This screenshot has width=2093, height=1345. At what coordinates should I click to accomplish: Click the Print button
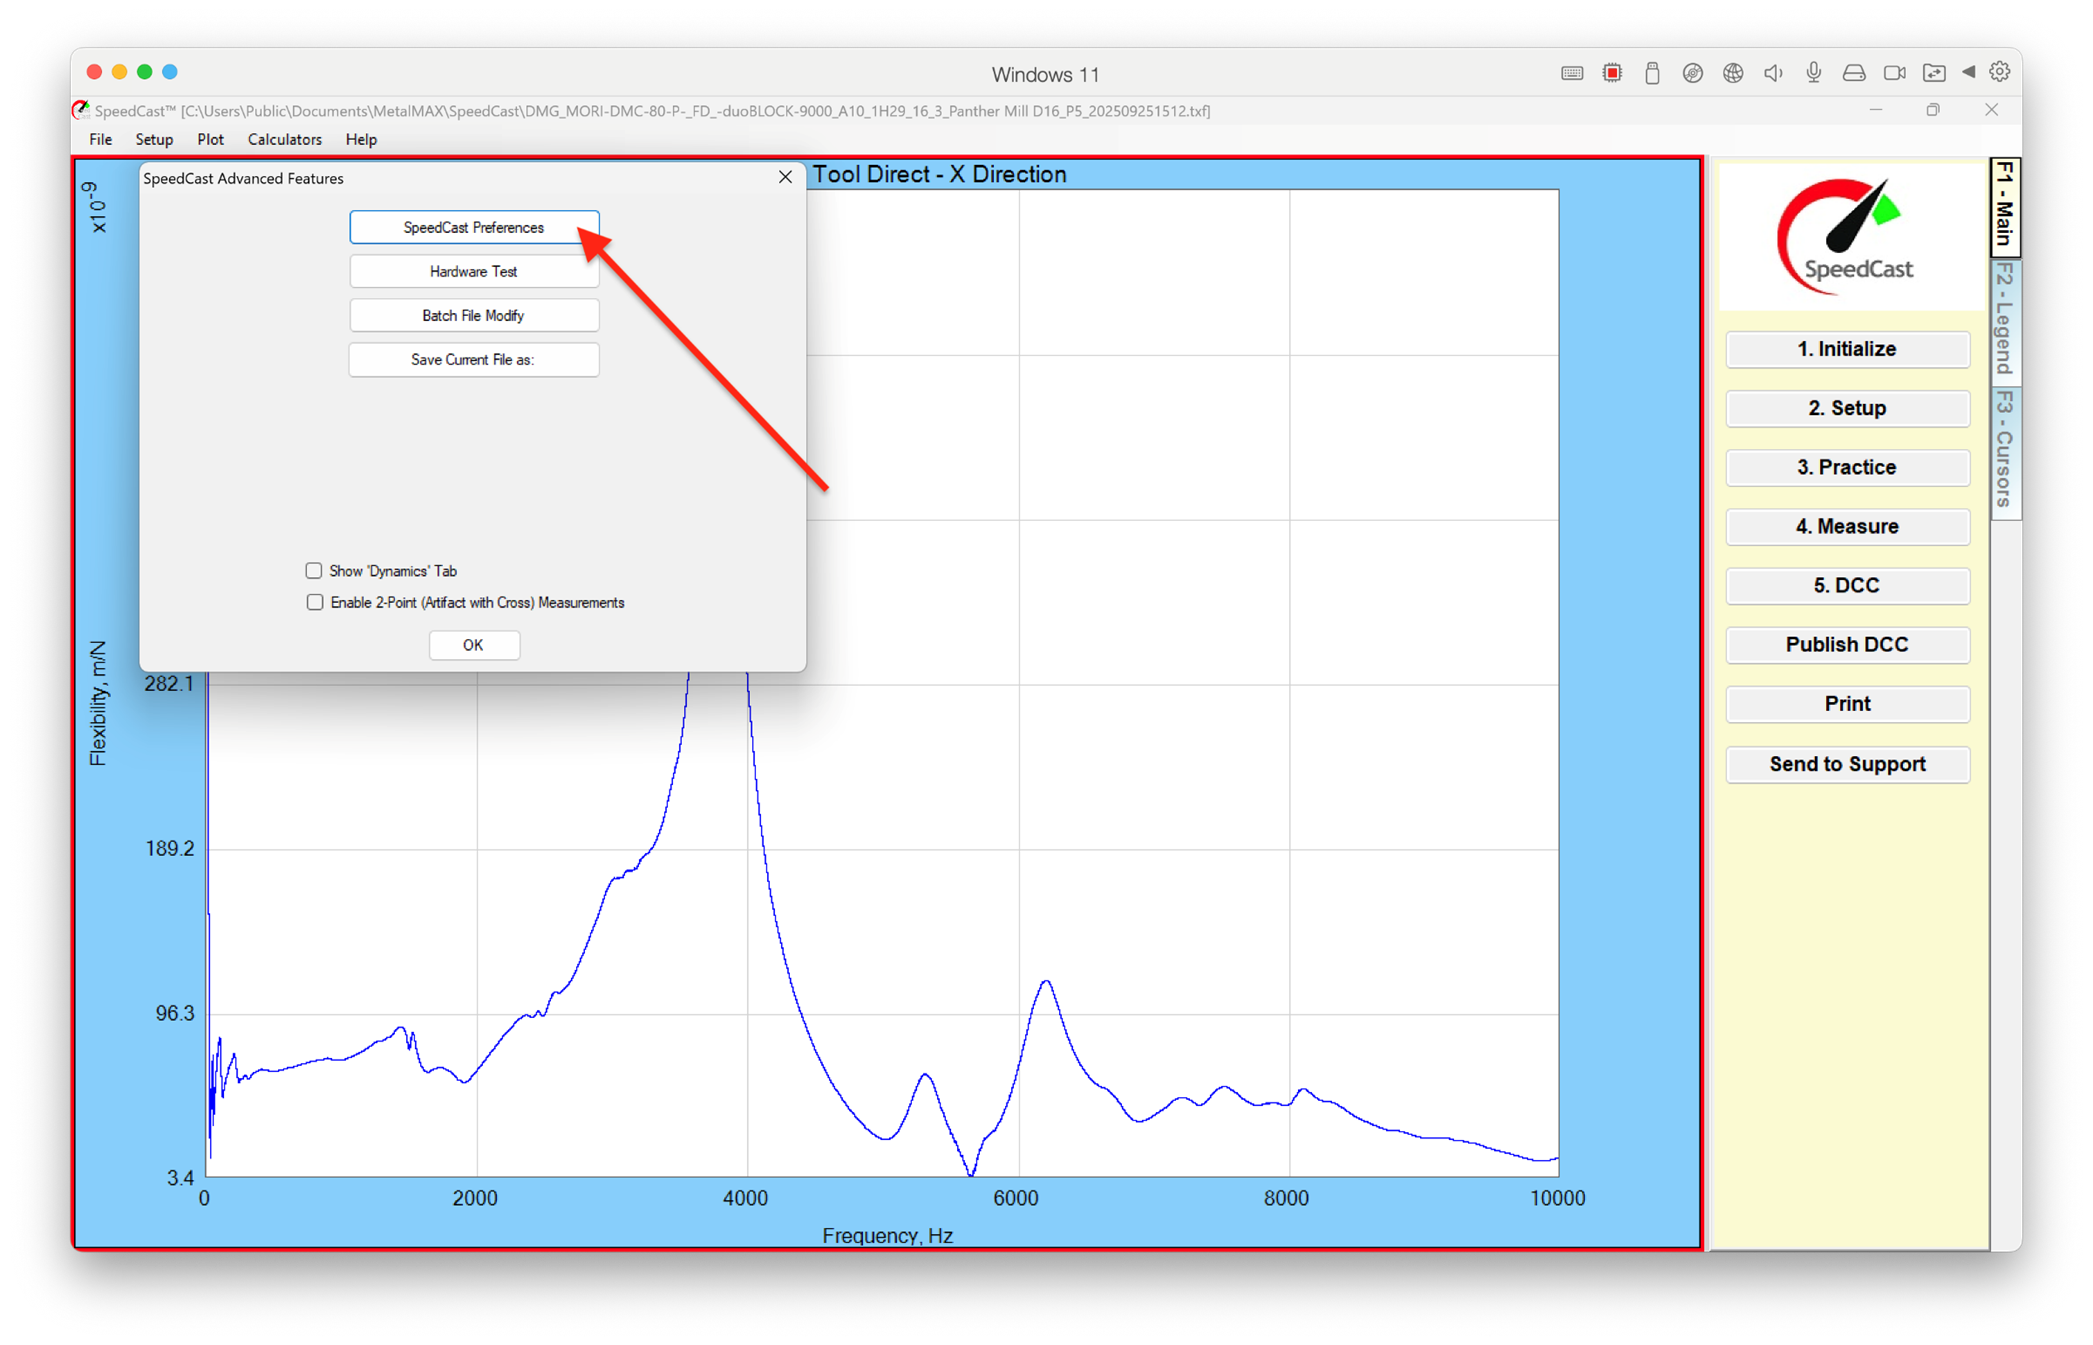point(1847,704)
